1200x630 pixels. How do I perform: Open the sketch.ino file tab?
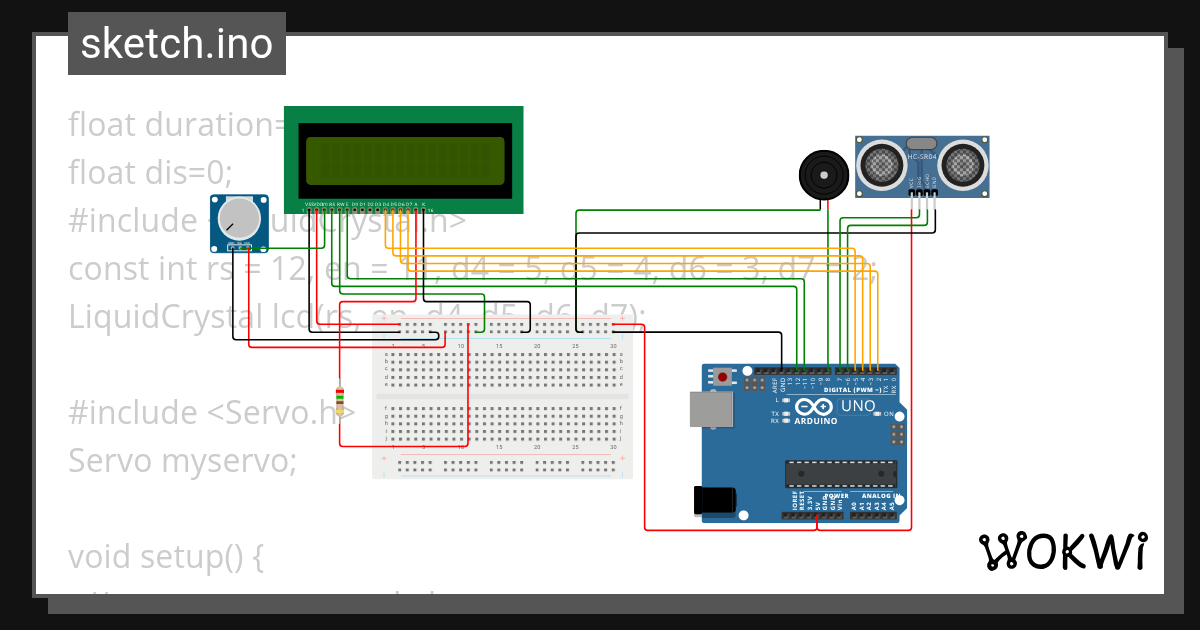177,44
